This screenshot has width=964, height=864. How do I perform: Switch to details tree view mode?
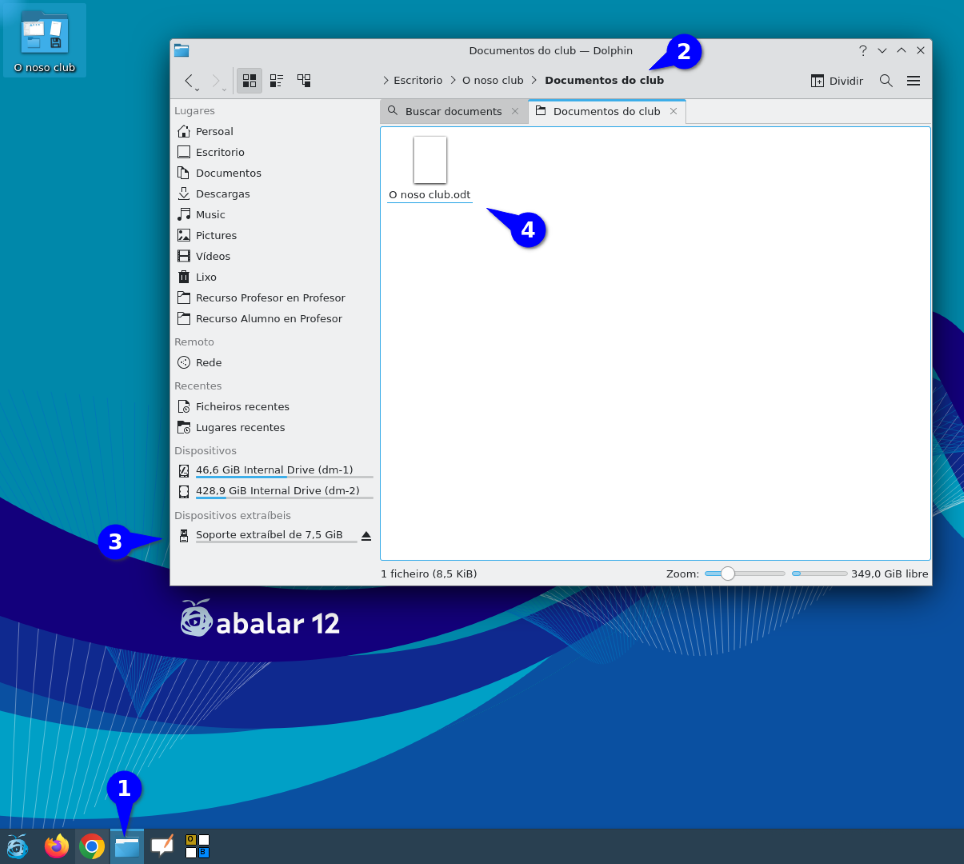(x=304, y=81)
